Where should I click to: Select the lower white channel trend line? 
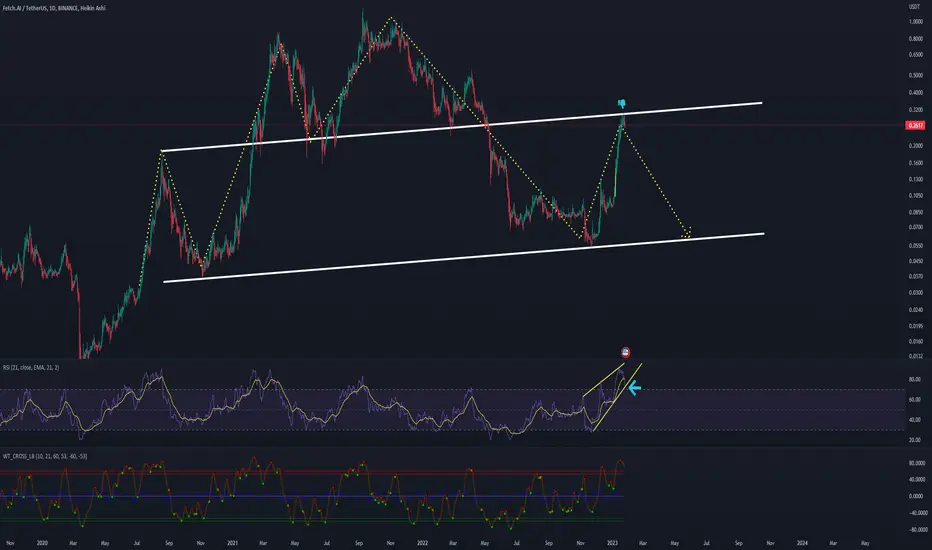pos(464,257)
